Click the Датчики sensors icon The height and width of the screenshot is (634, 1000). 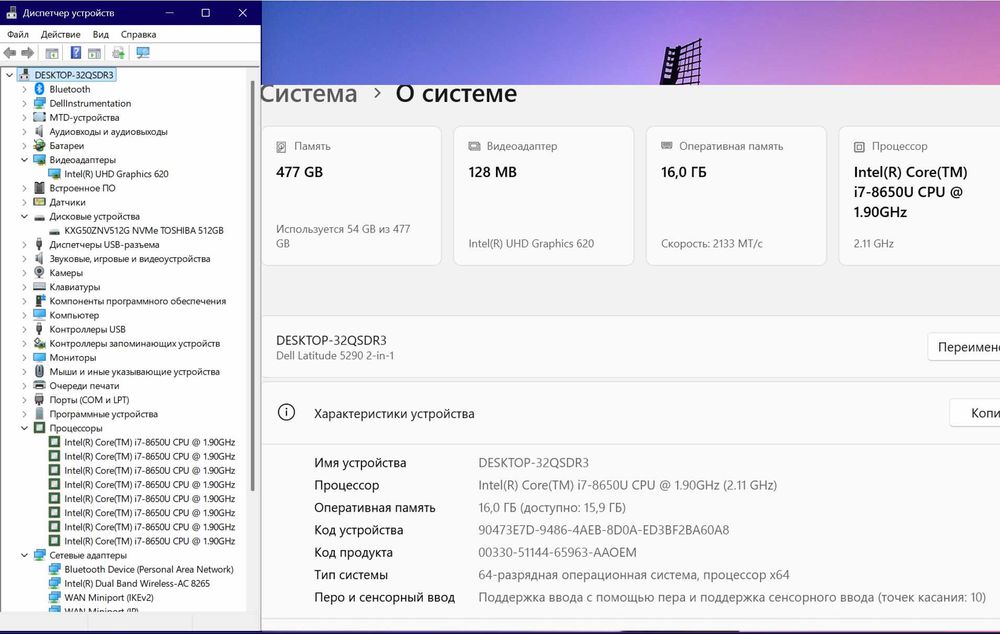pos(40,202)
